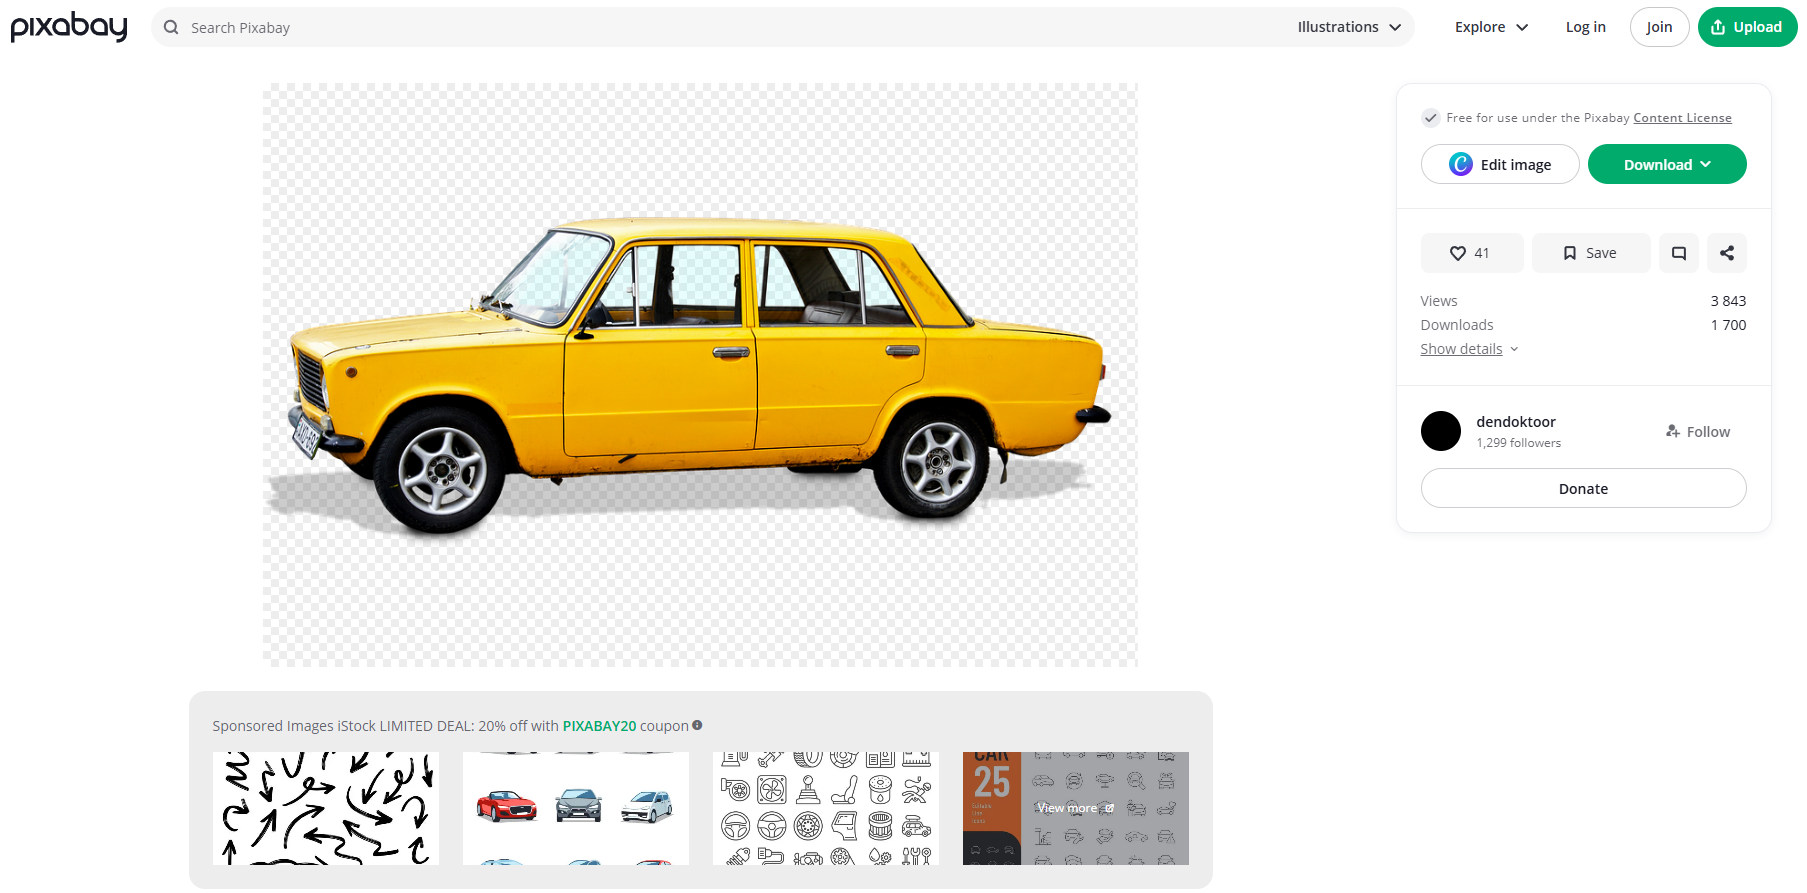Screen dimensions: 1807x893
Task: Open the Illustrations search type dropdown
Action: [x=1349, y=27]
